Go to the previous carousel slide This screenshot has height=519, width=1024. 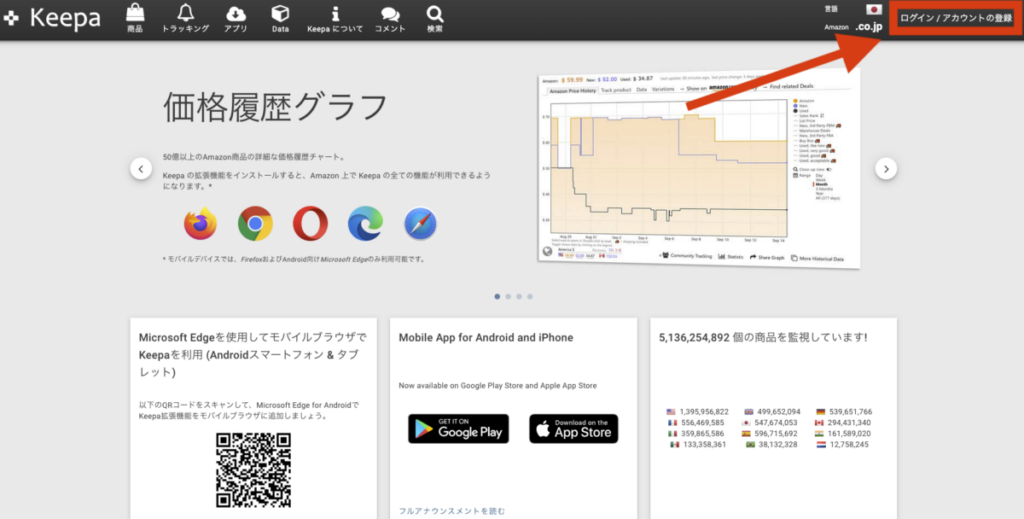(x=141, y=168)
